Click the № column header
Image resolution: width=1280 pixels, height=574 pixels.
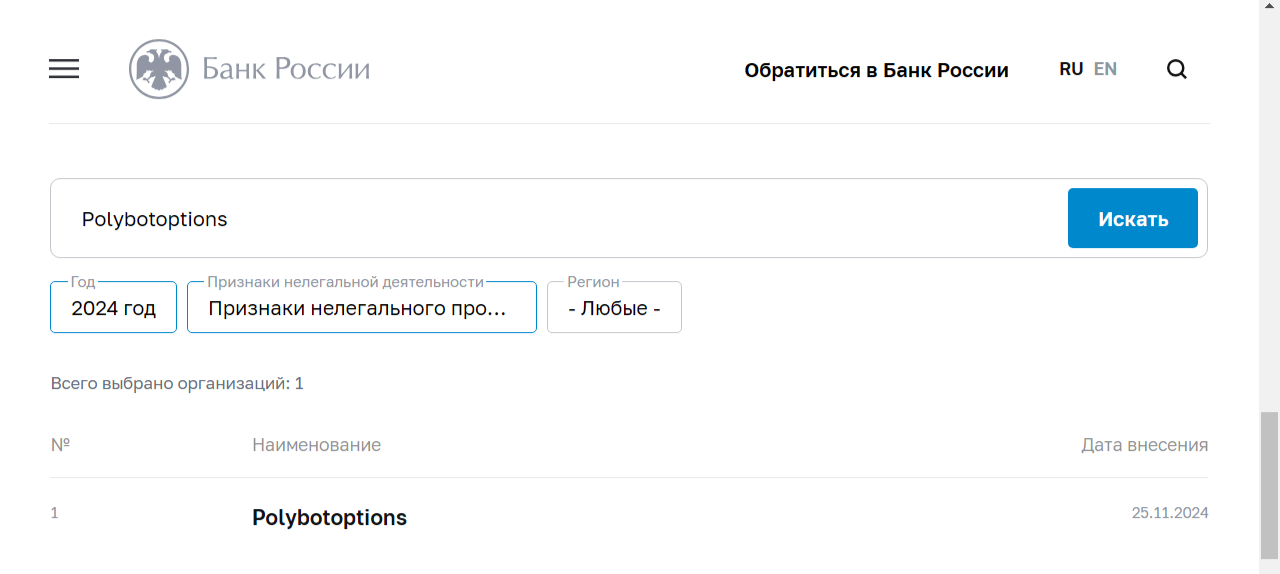(60, 444)
